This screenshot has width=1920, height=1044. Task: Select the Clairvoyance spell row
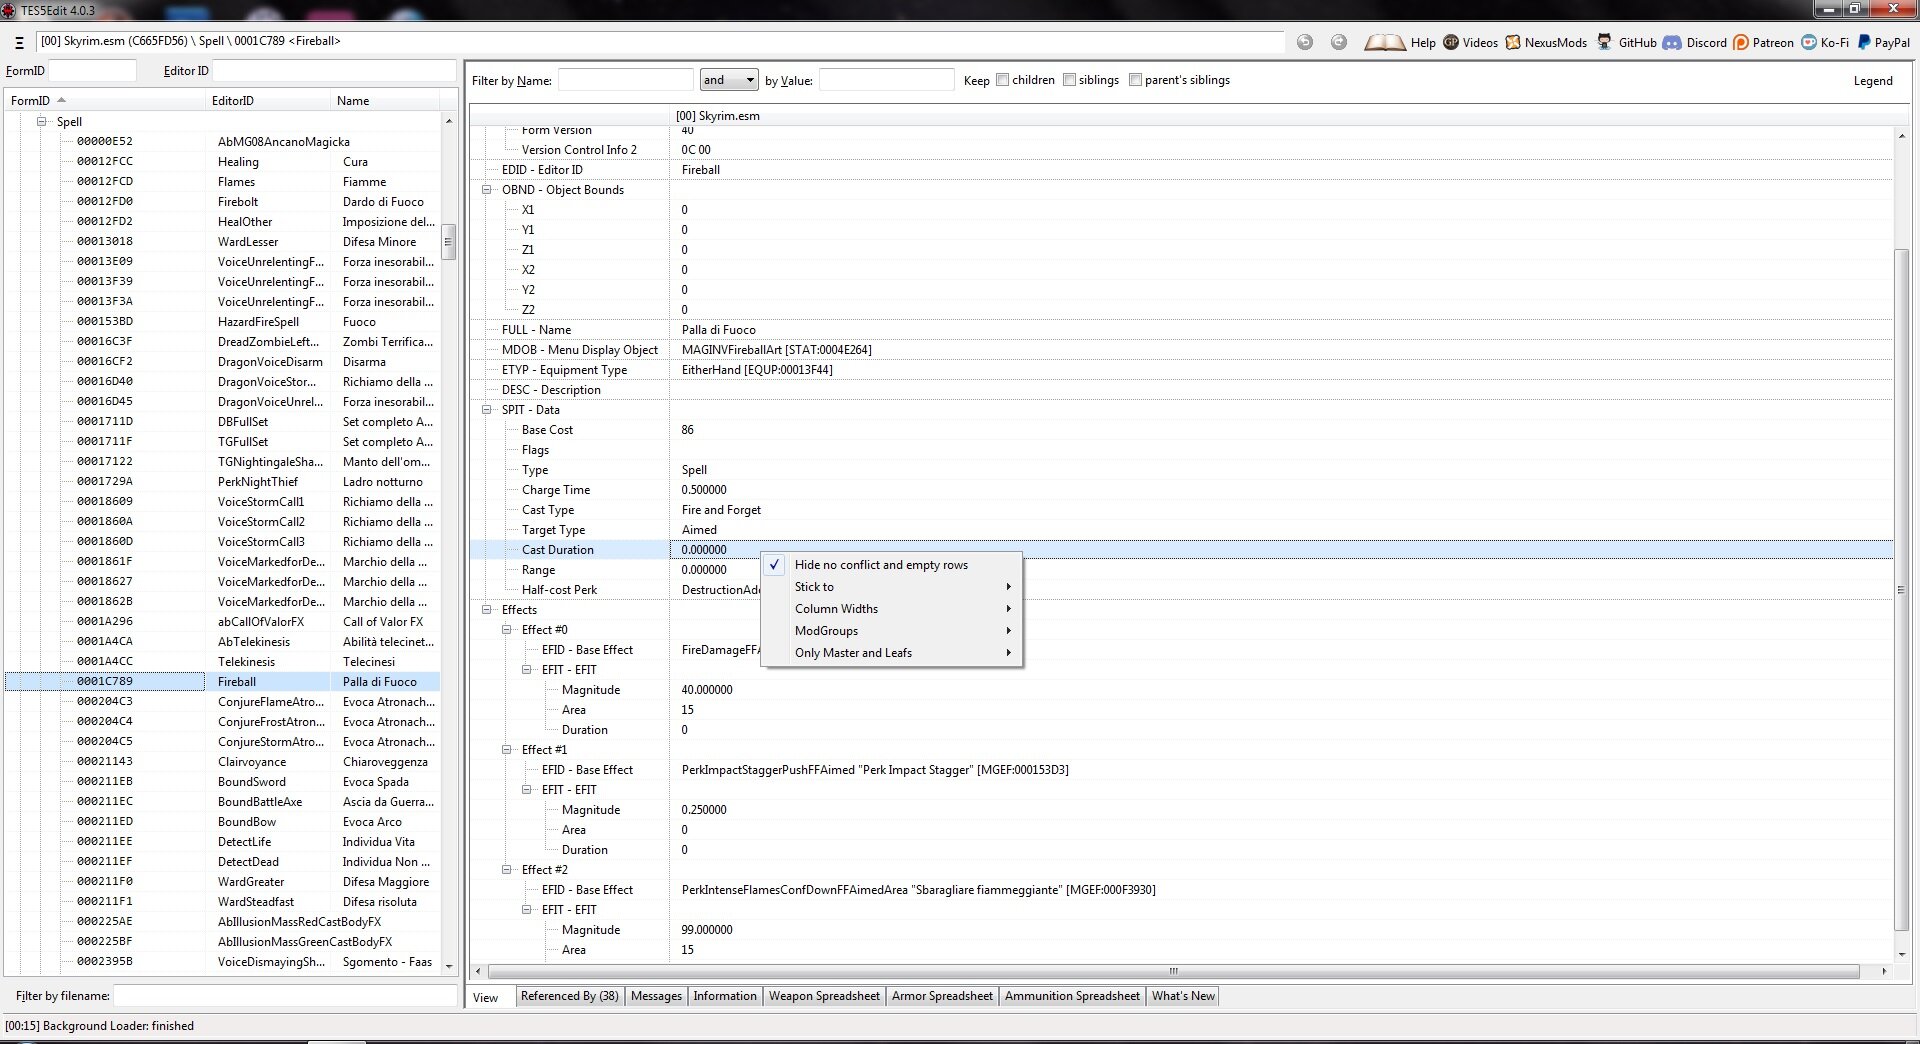click(x=222, y=762)
